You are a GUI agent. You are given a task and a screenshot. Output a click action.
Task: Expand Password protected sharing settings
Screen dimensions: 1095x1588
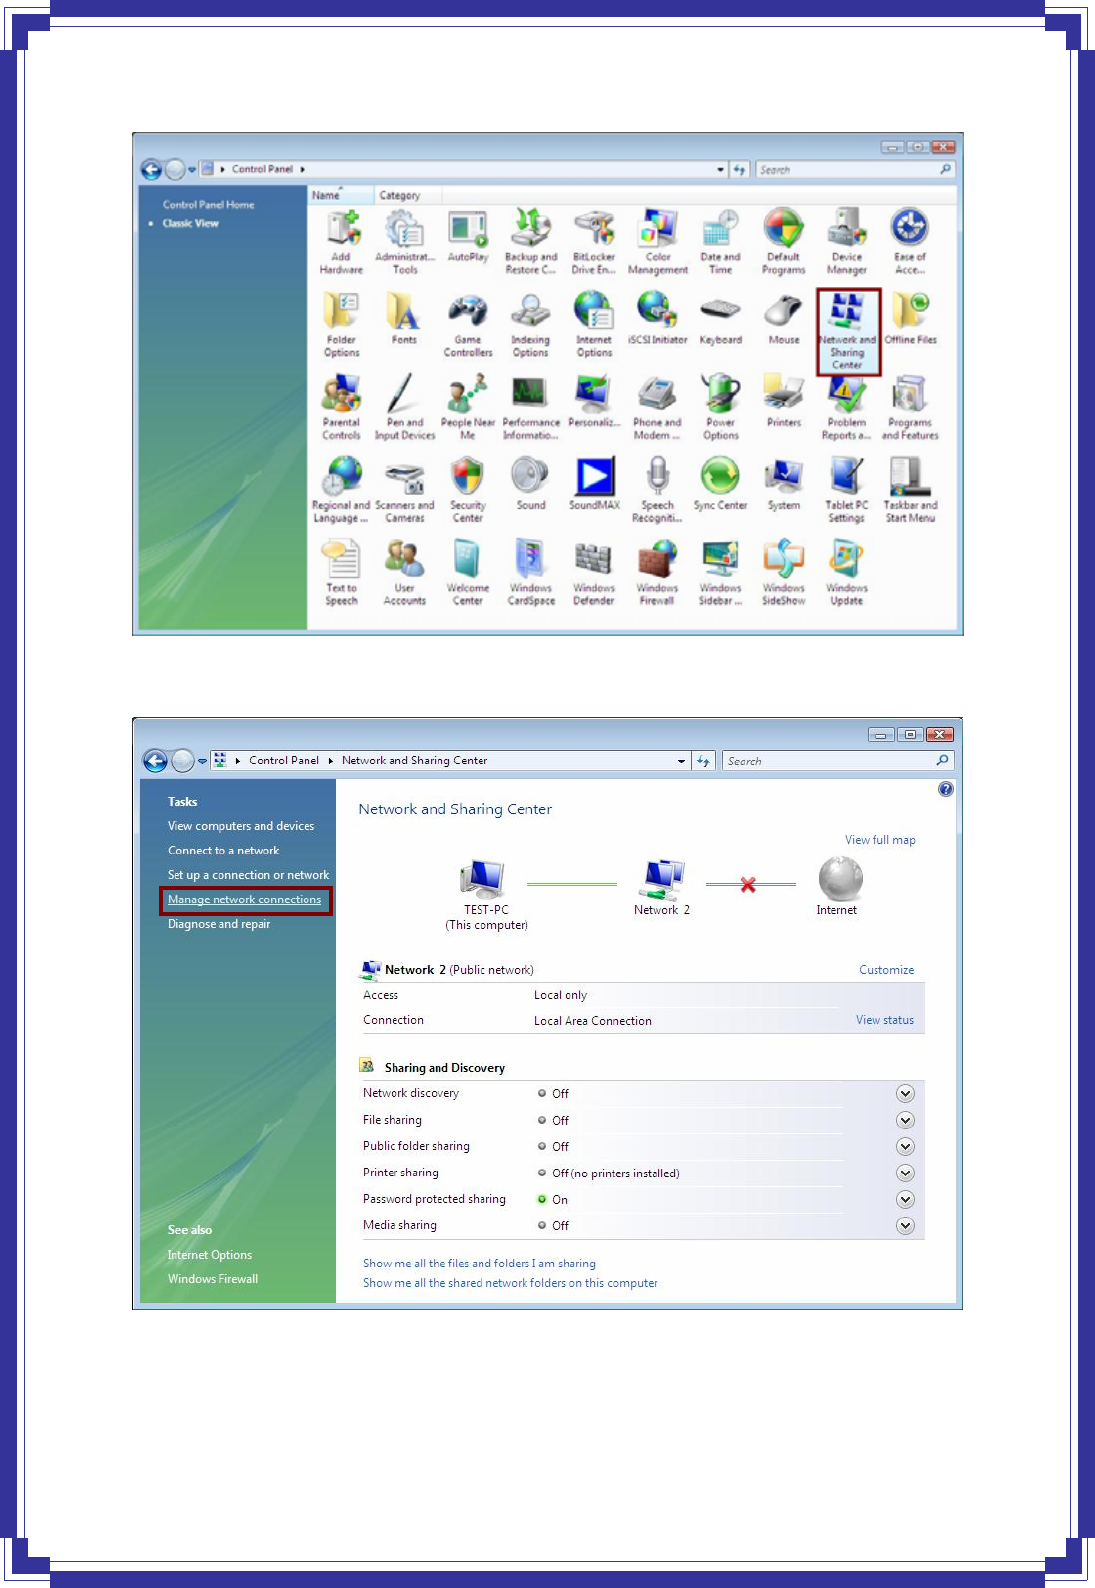(x=905, y=1199)
